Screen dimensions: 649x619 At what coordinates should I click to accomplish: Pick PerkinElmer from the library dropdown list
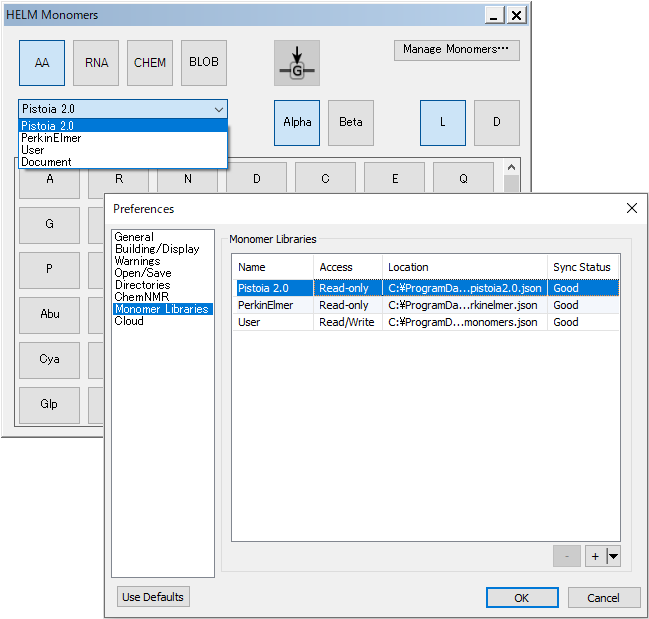52,138
